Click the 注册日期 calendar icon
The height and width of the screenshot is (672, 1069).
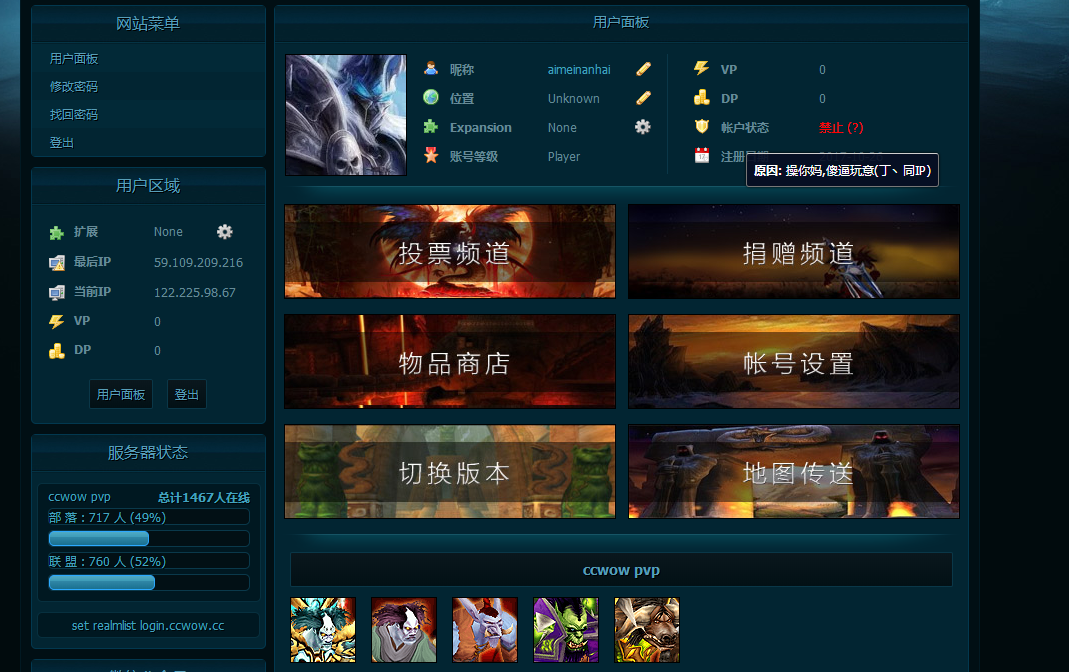coord(703,156)
